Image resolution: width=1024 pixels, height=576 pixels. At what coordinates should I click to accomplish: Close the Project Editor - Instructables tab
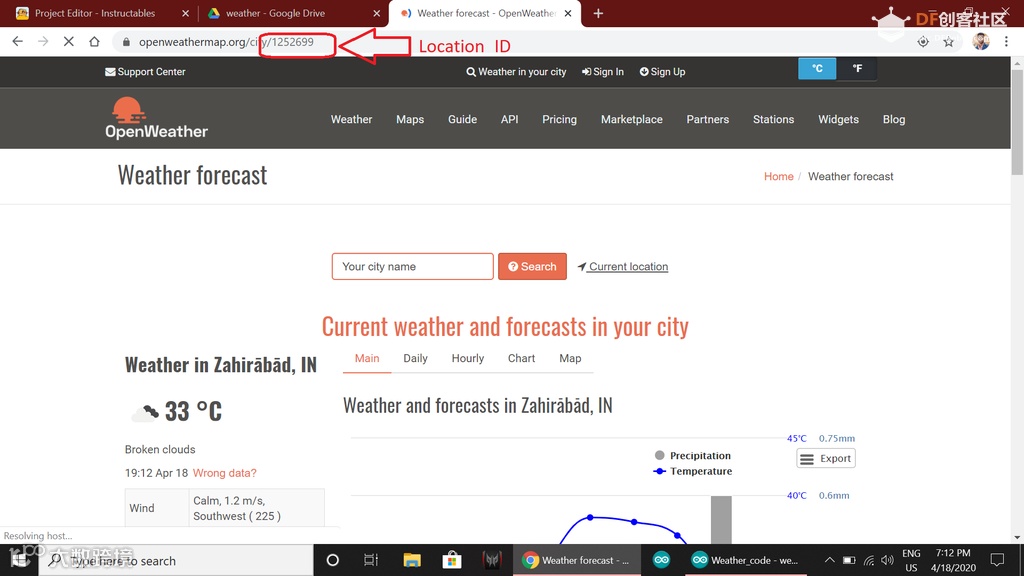[x=185, y=13]
